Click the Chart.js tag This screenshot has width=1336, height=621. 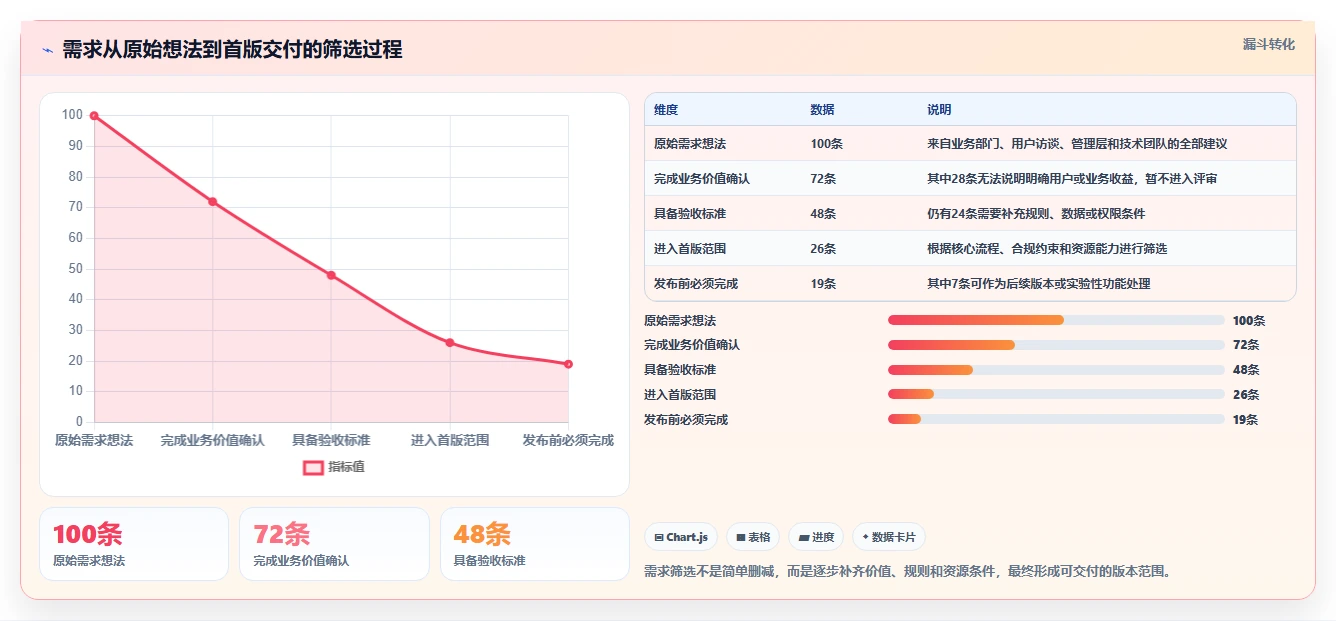tap(681, 537)
